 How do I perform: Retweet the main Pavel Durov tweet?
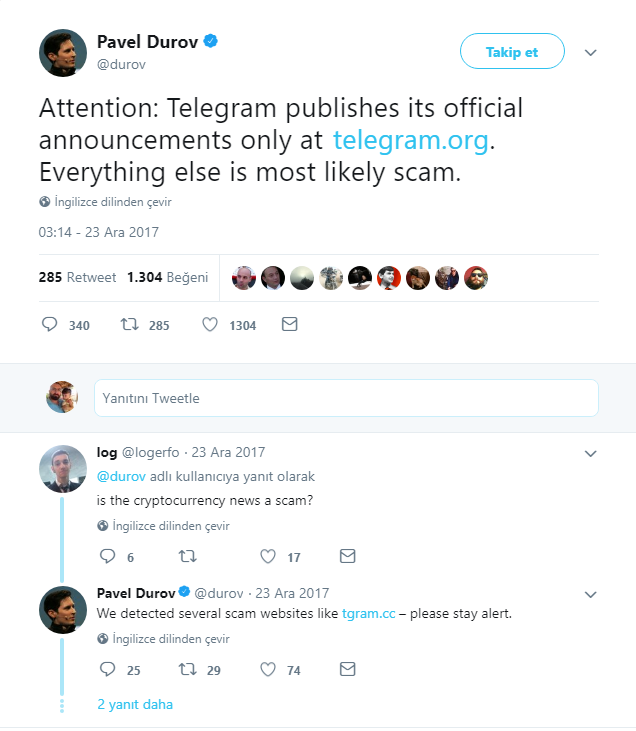(x=130, y=324)
